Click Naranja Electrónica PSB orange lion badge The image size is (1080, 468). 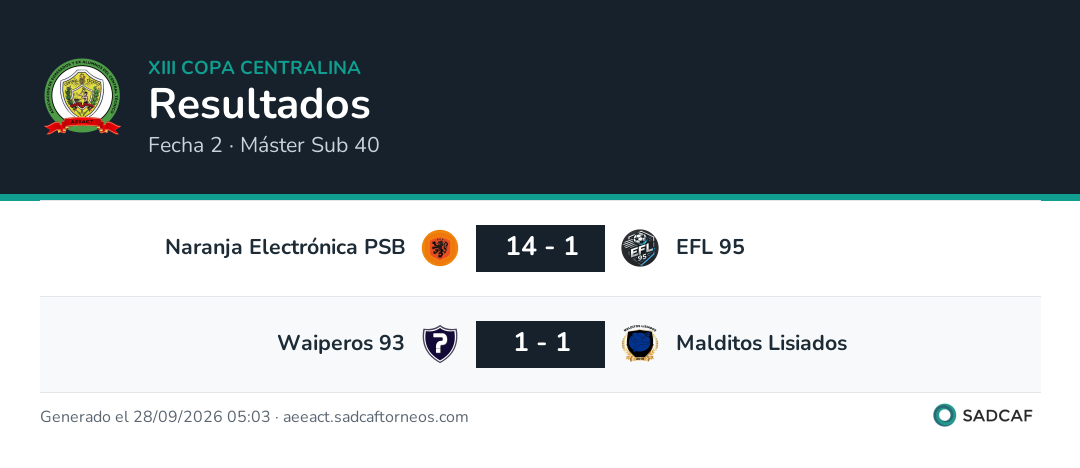coord(439,248)
